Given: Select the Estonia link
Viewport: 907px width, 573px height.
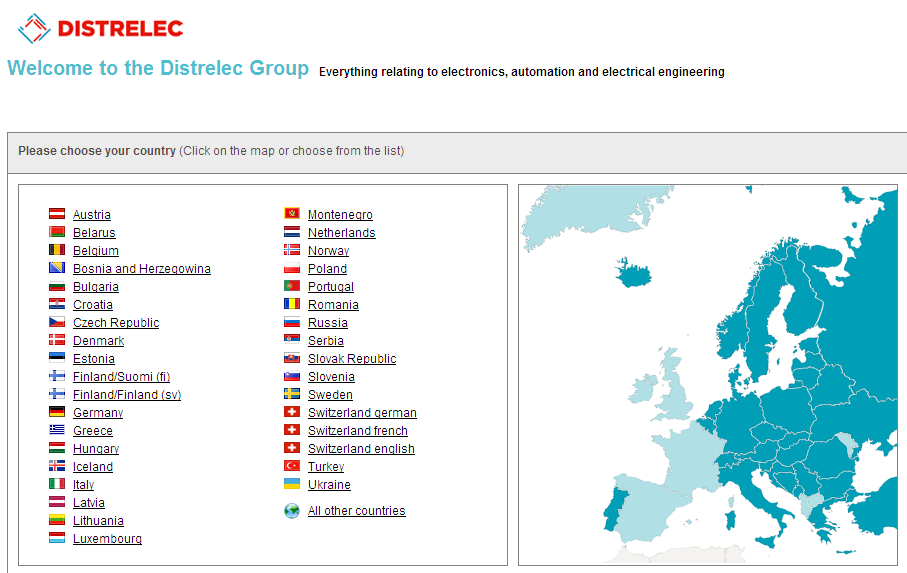Looking at the screenshot, I should (x=94, y=358).
